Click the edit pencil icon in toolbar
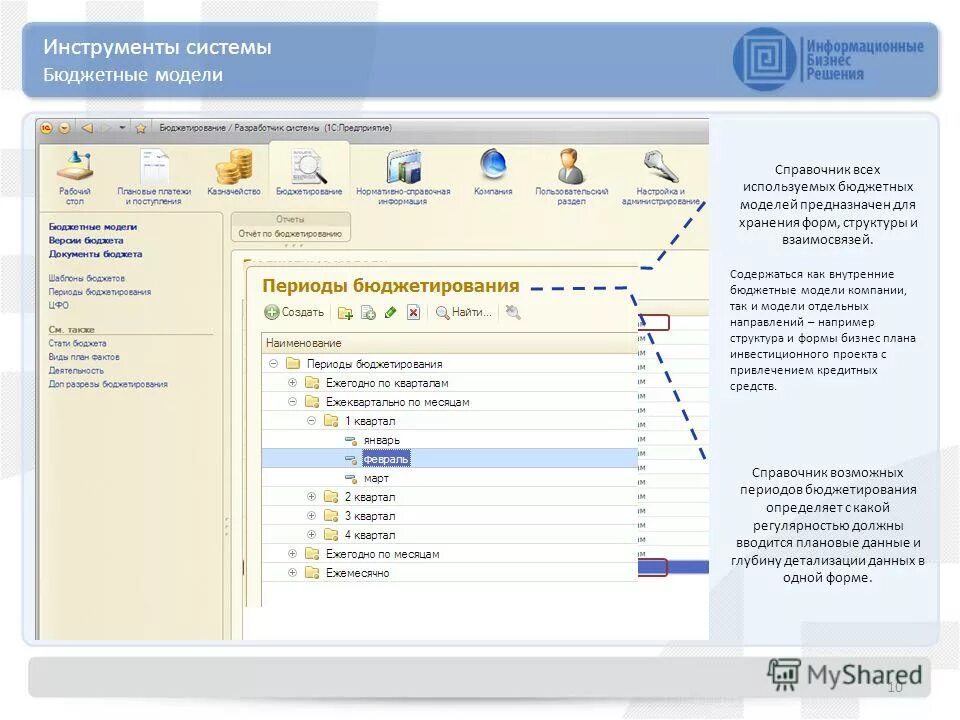 tap(389, 312)
